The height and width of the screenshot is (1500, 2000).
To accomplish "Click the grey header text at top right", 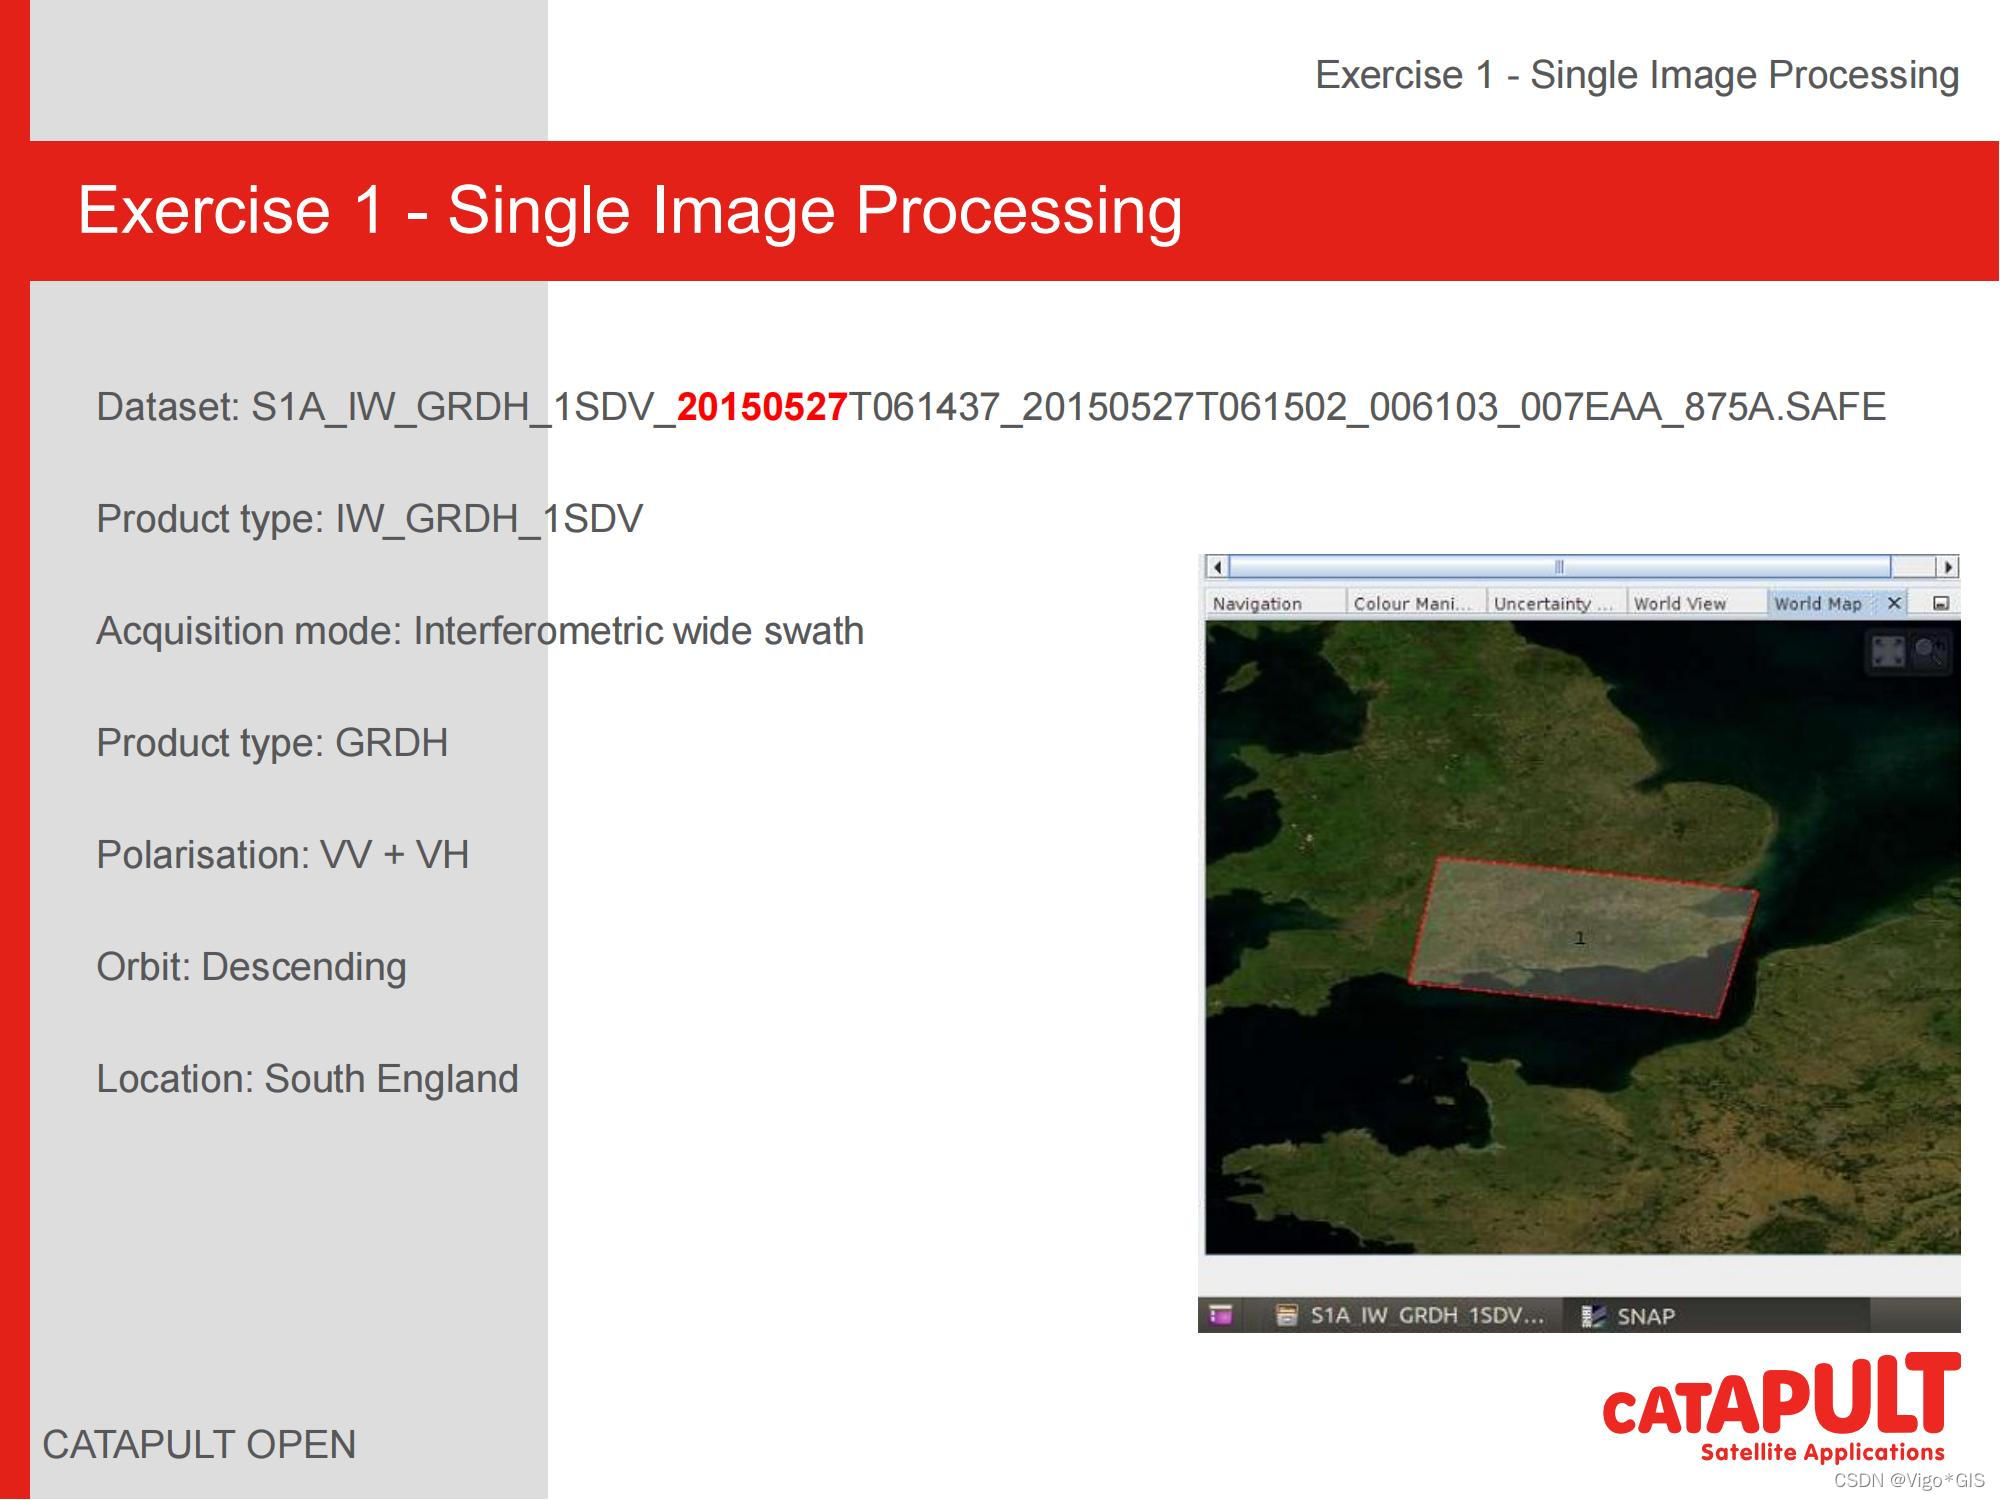I will coord(1637,75).
